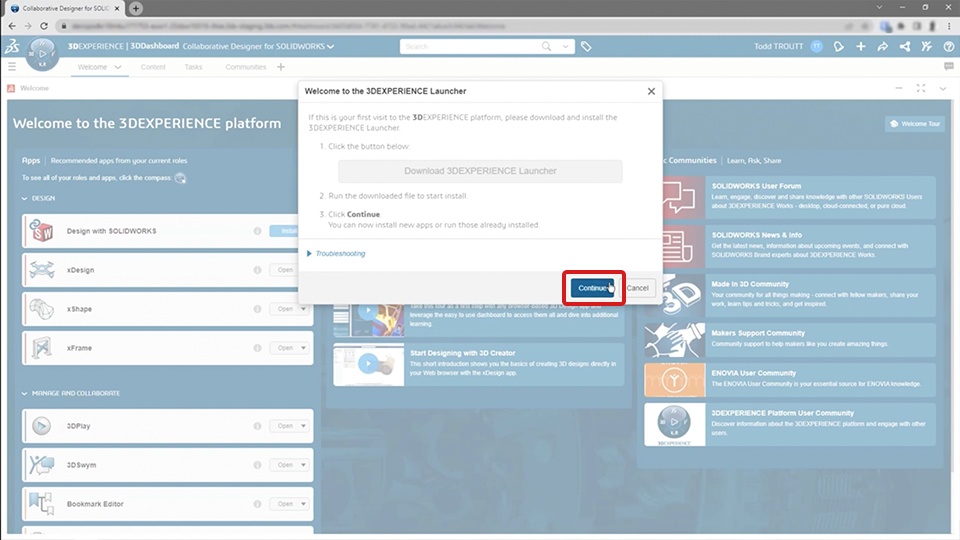The image size is (960, 540).
Task: Click the social network share icon
Action: coord(905,47)
